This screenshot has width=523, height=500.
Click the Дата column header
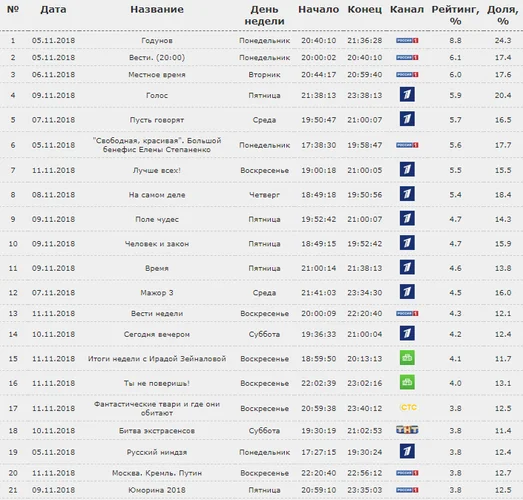pos(53,9)
